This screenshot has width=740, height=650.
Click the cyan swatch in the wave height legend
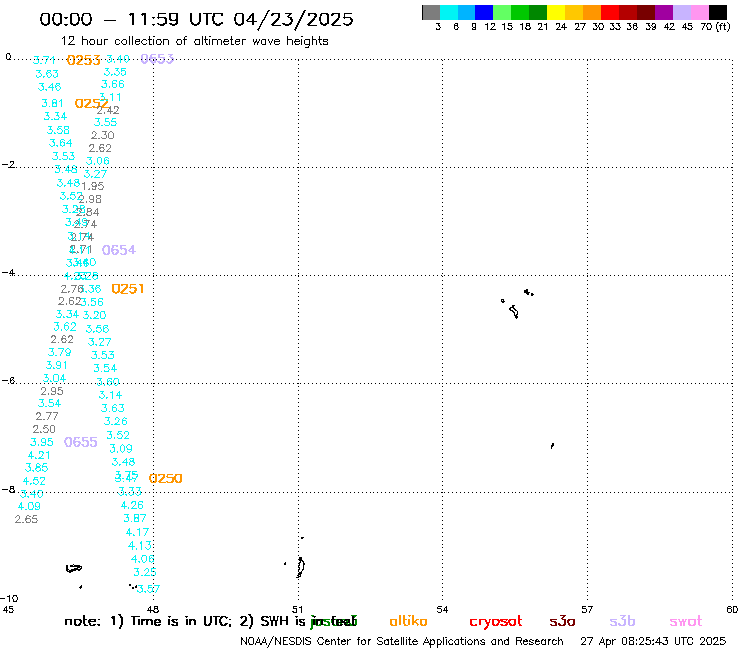pyautogui.click(x=449, y=12)
